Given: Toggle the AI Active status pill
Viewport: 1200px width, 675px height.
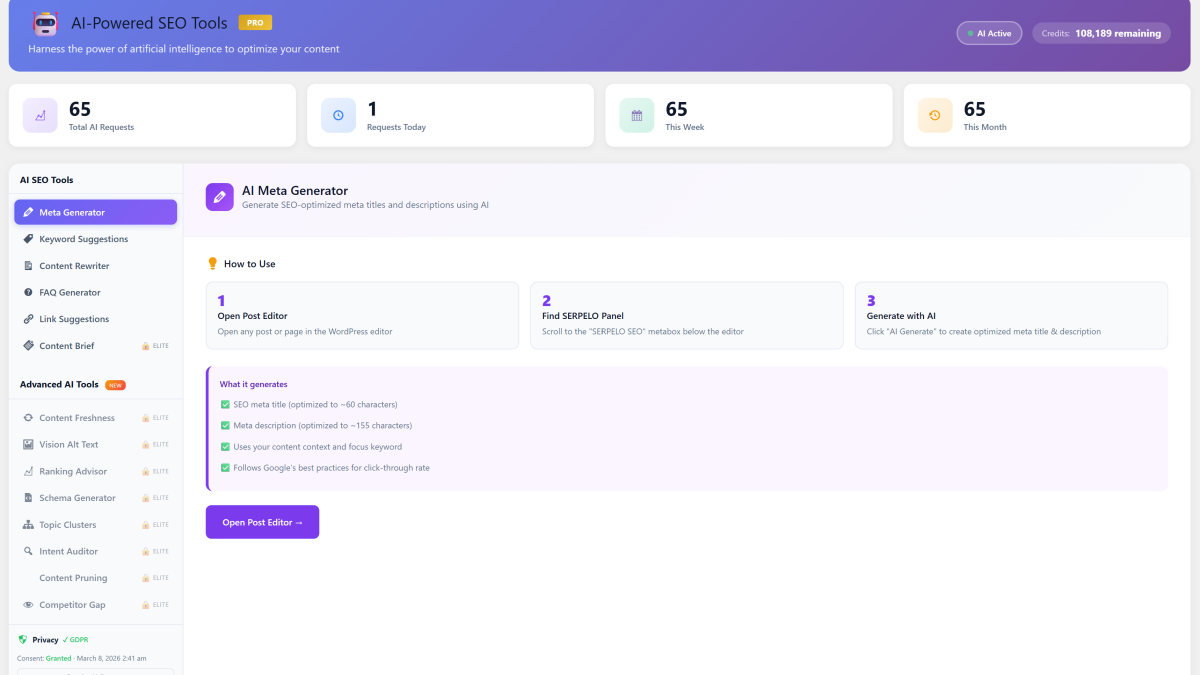Looking at the screenshot, I should (x=989, y=32).
